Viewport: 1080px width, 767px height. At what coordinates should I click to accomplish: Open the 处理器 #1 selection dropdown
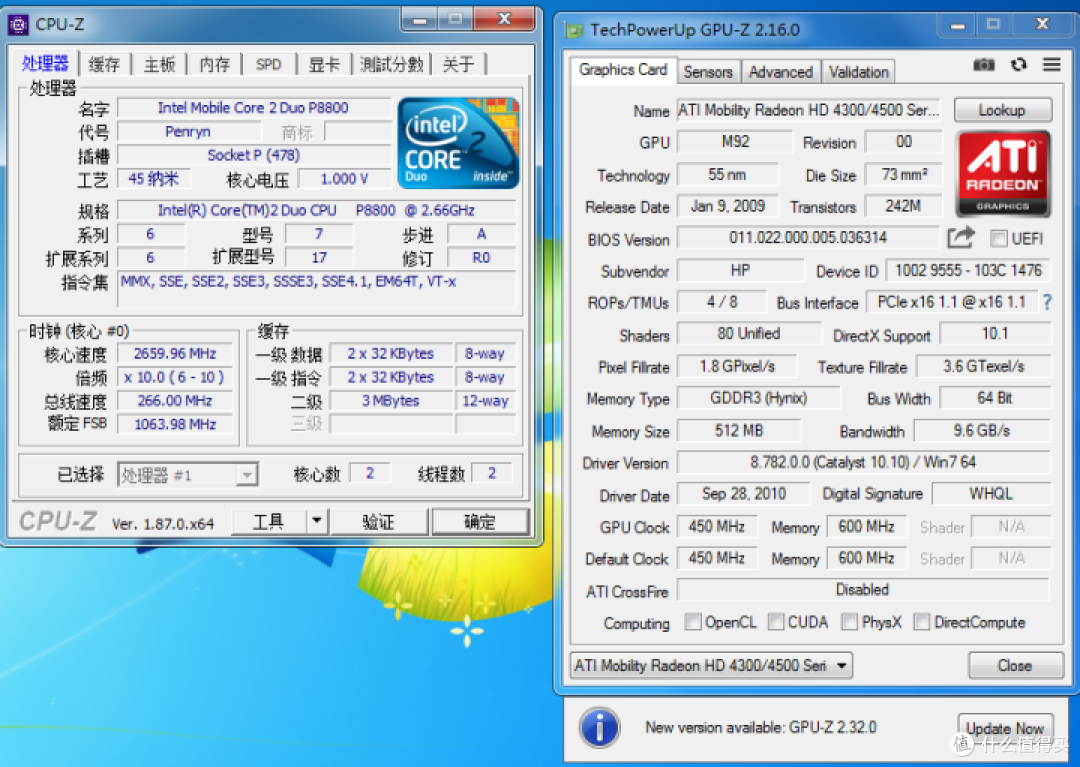coord(187,474)
